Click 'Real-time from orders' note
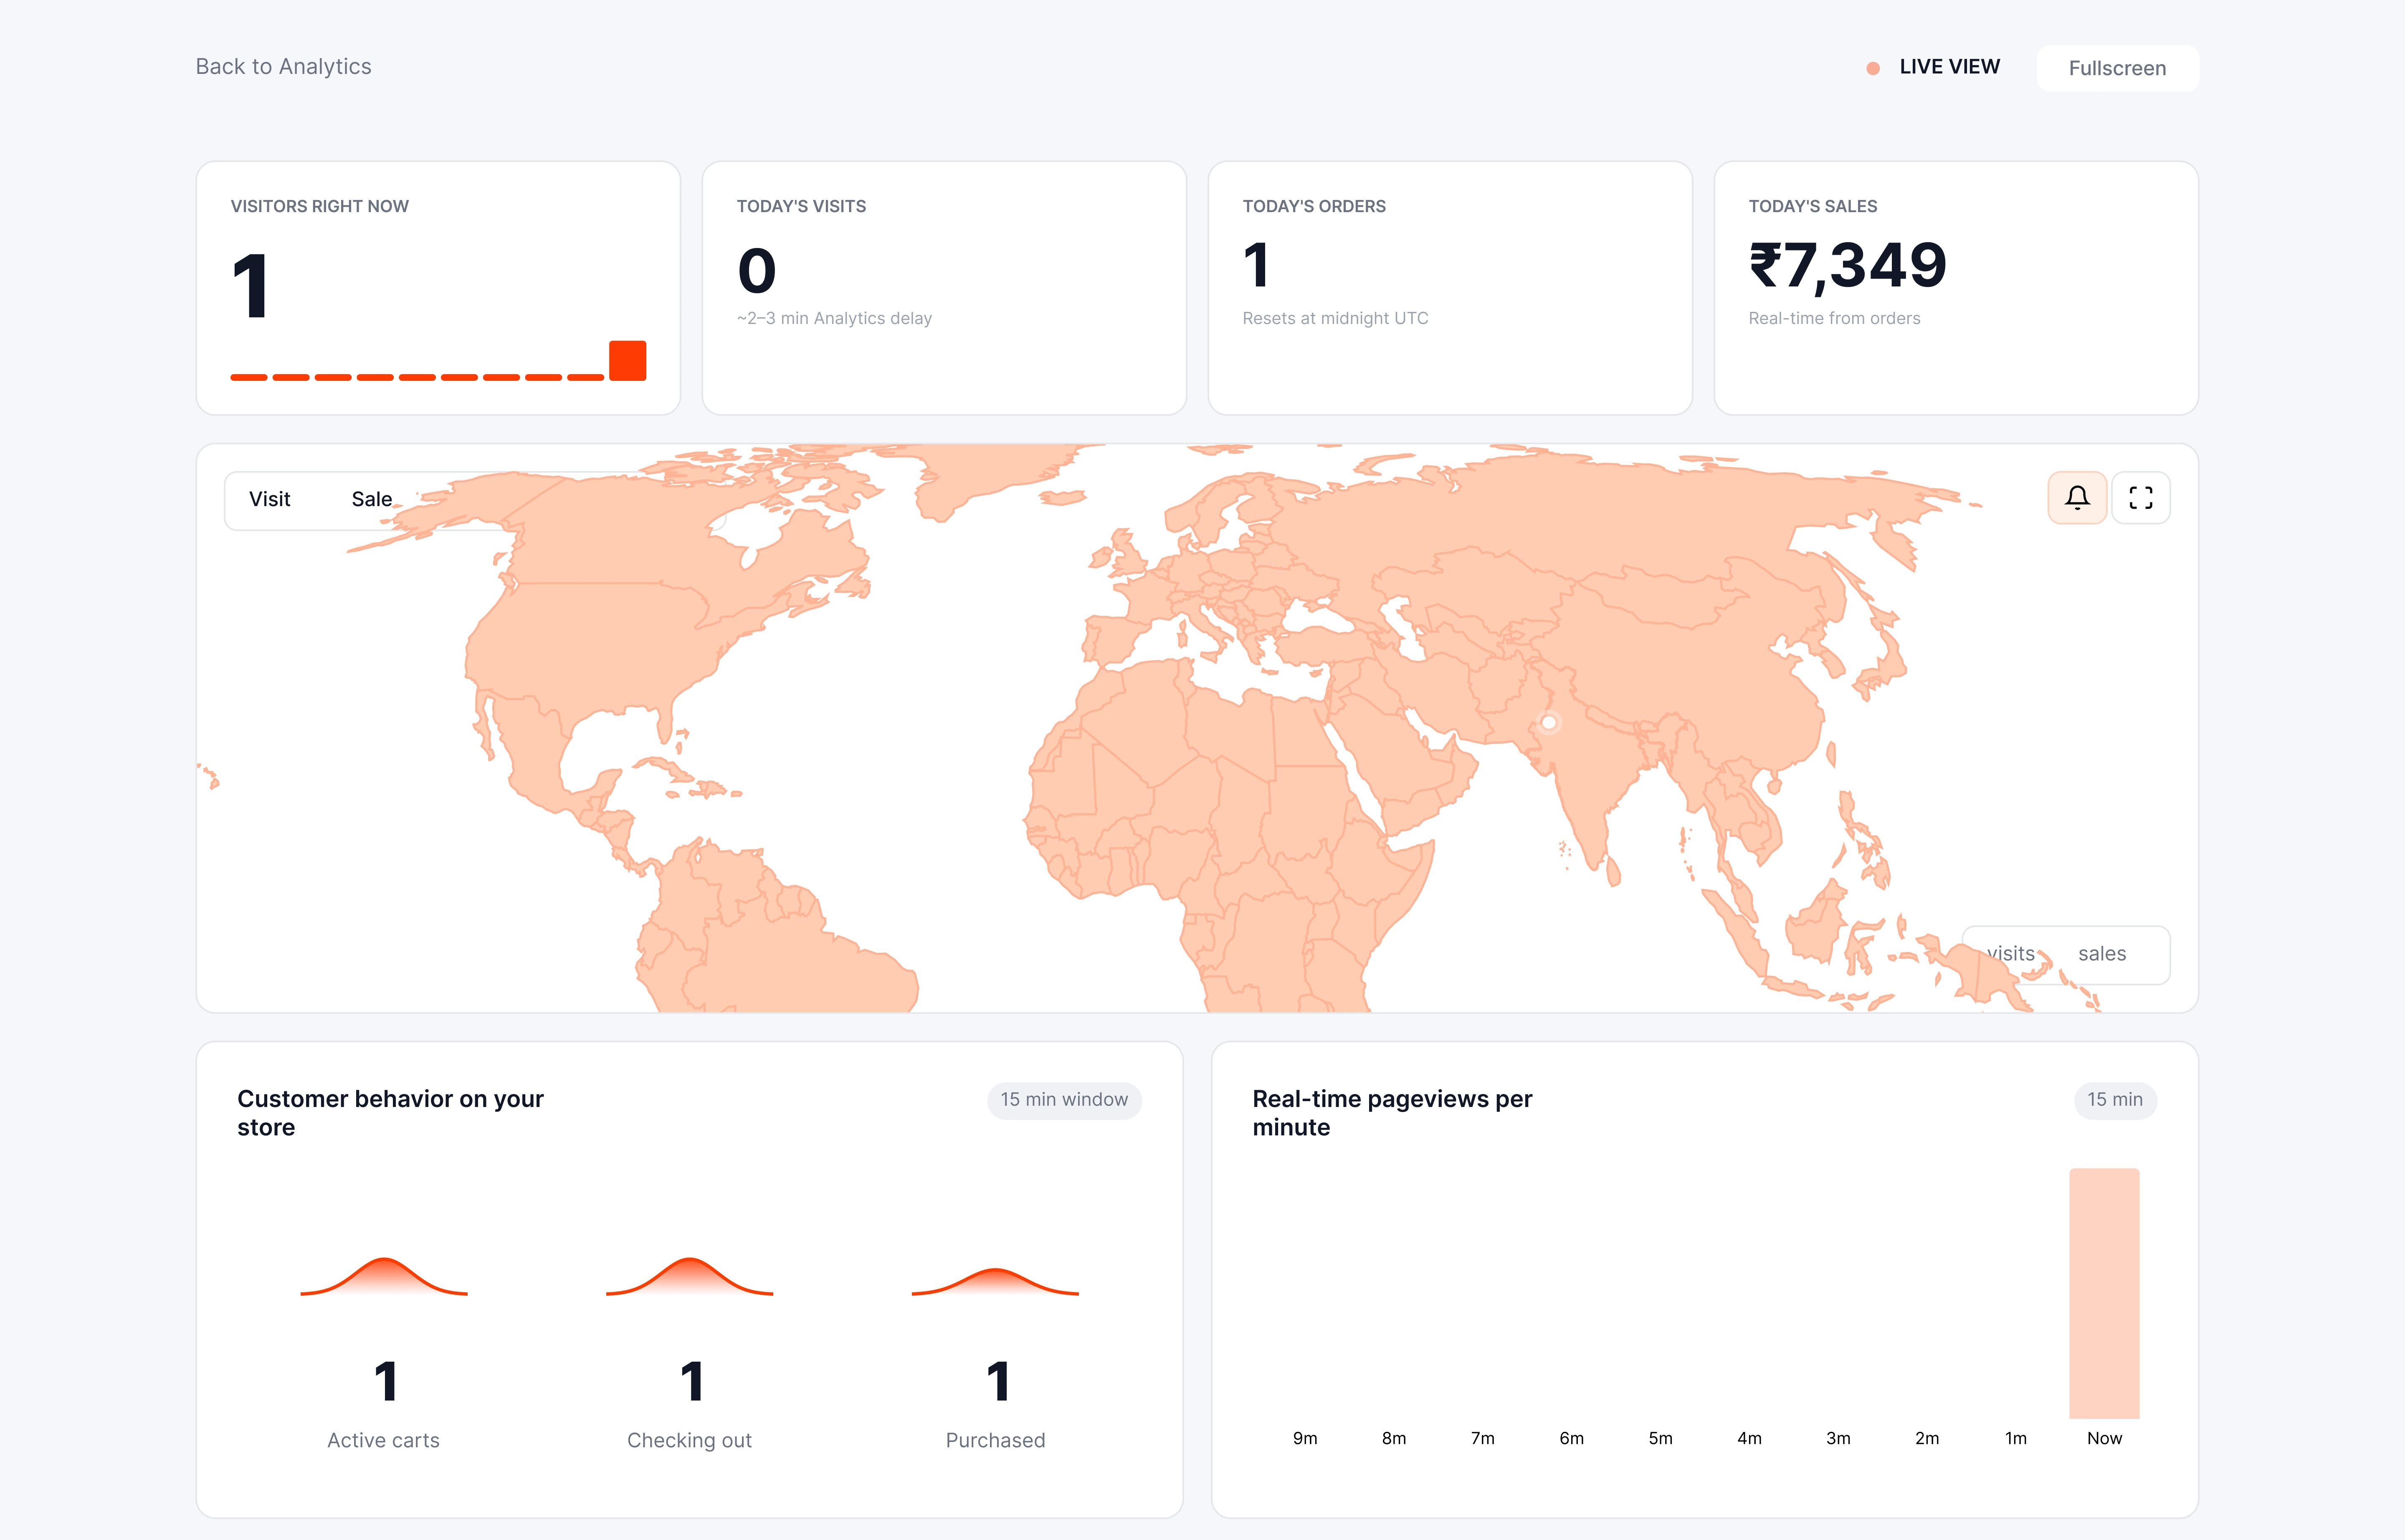2405x1540 pixels. click(1834, 318)
